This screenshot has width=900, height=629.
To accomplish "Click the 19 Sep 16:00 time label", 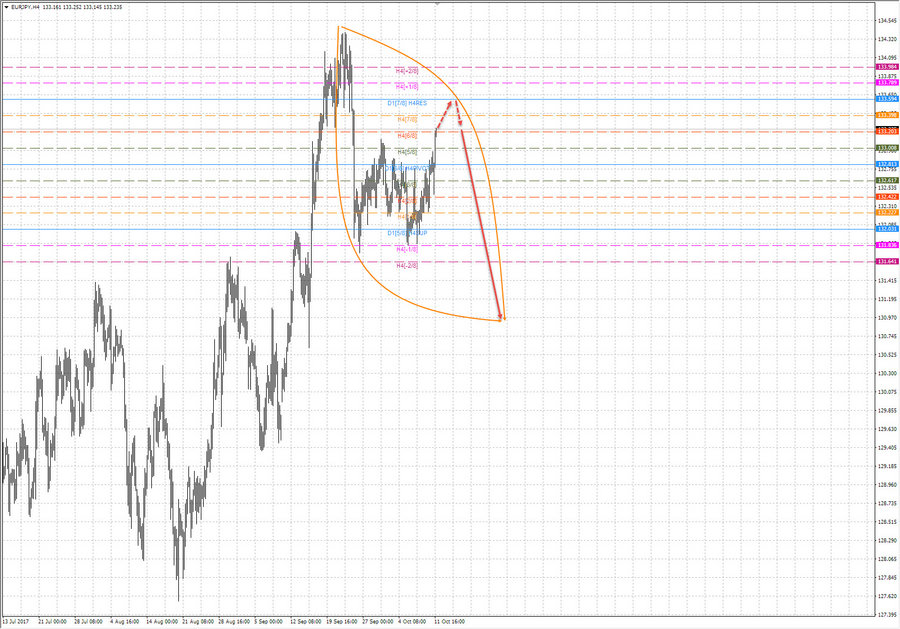I will [342, 622].
